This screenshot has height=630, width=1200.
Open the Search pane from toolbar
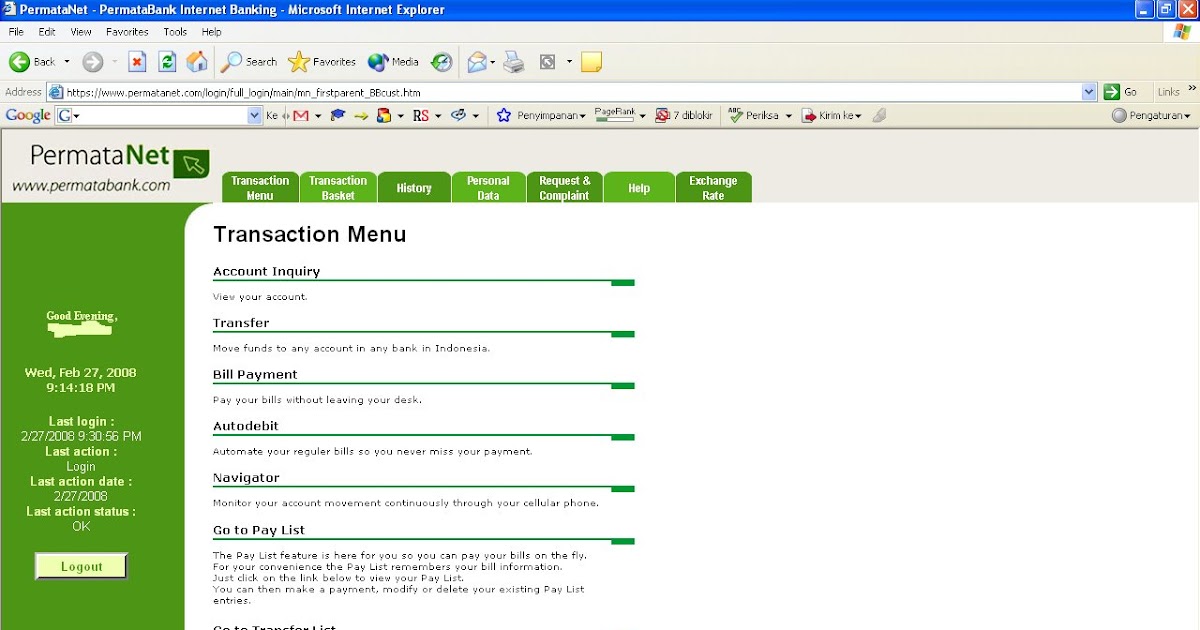point(250,62)
